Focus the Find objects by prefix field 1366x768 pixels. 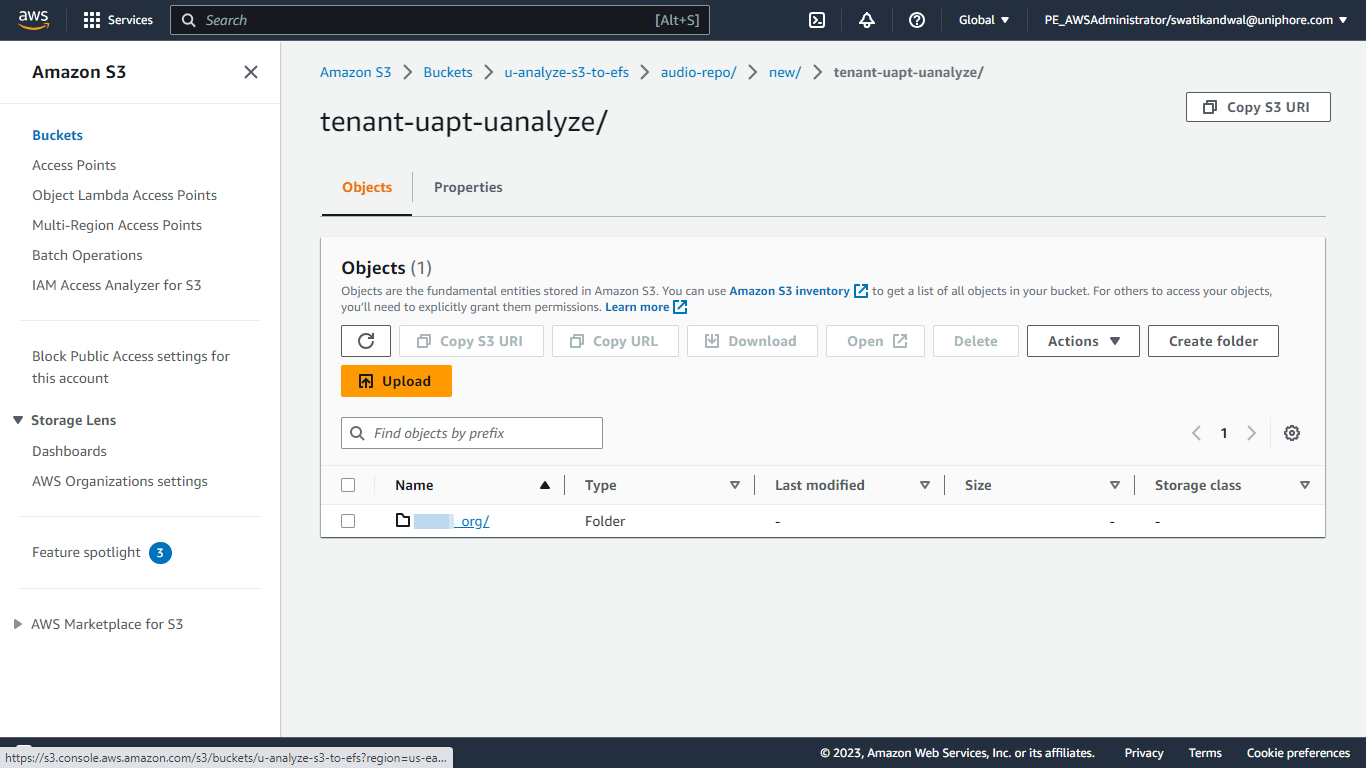pos(472,433)
